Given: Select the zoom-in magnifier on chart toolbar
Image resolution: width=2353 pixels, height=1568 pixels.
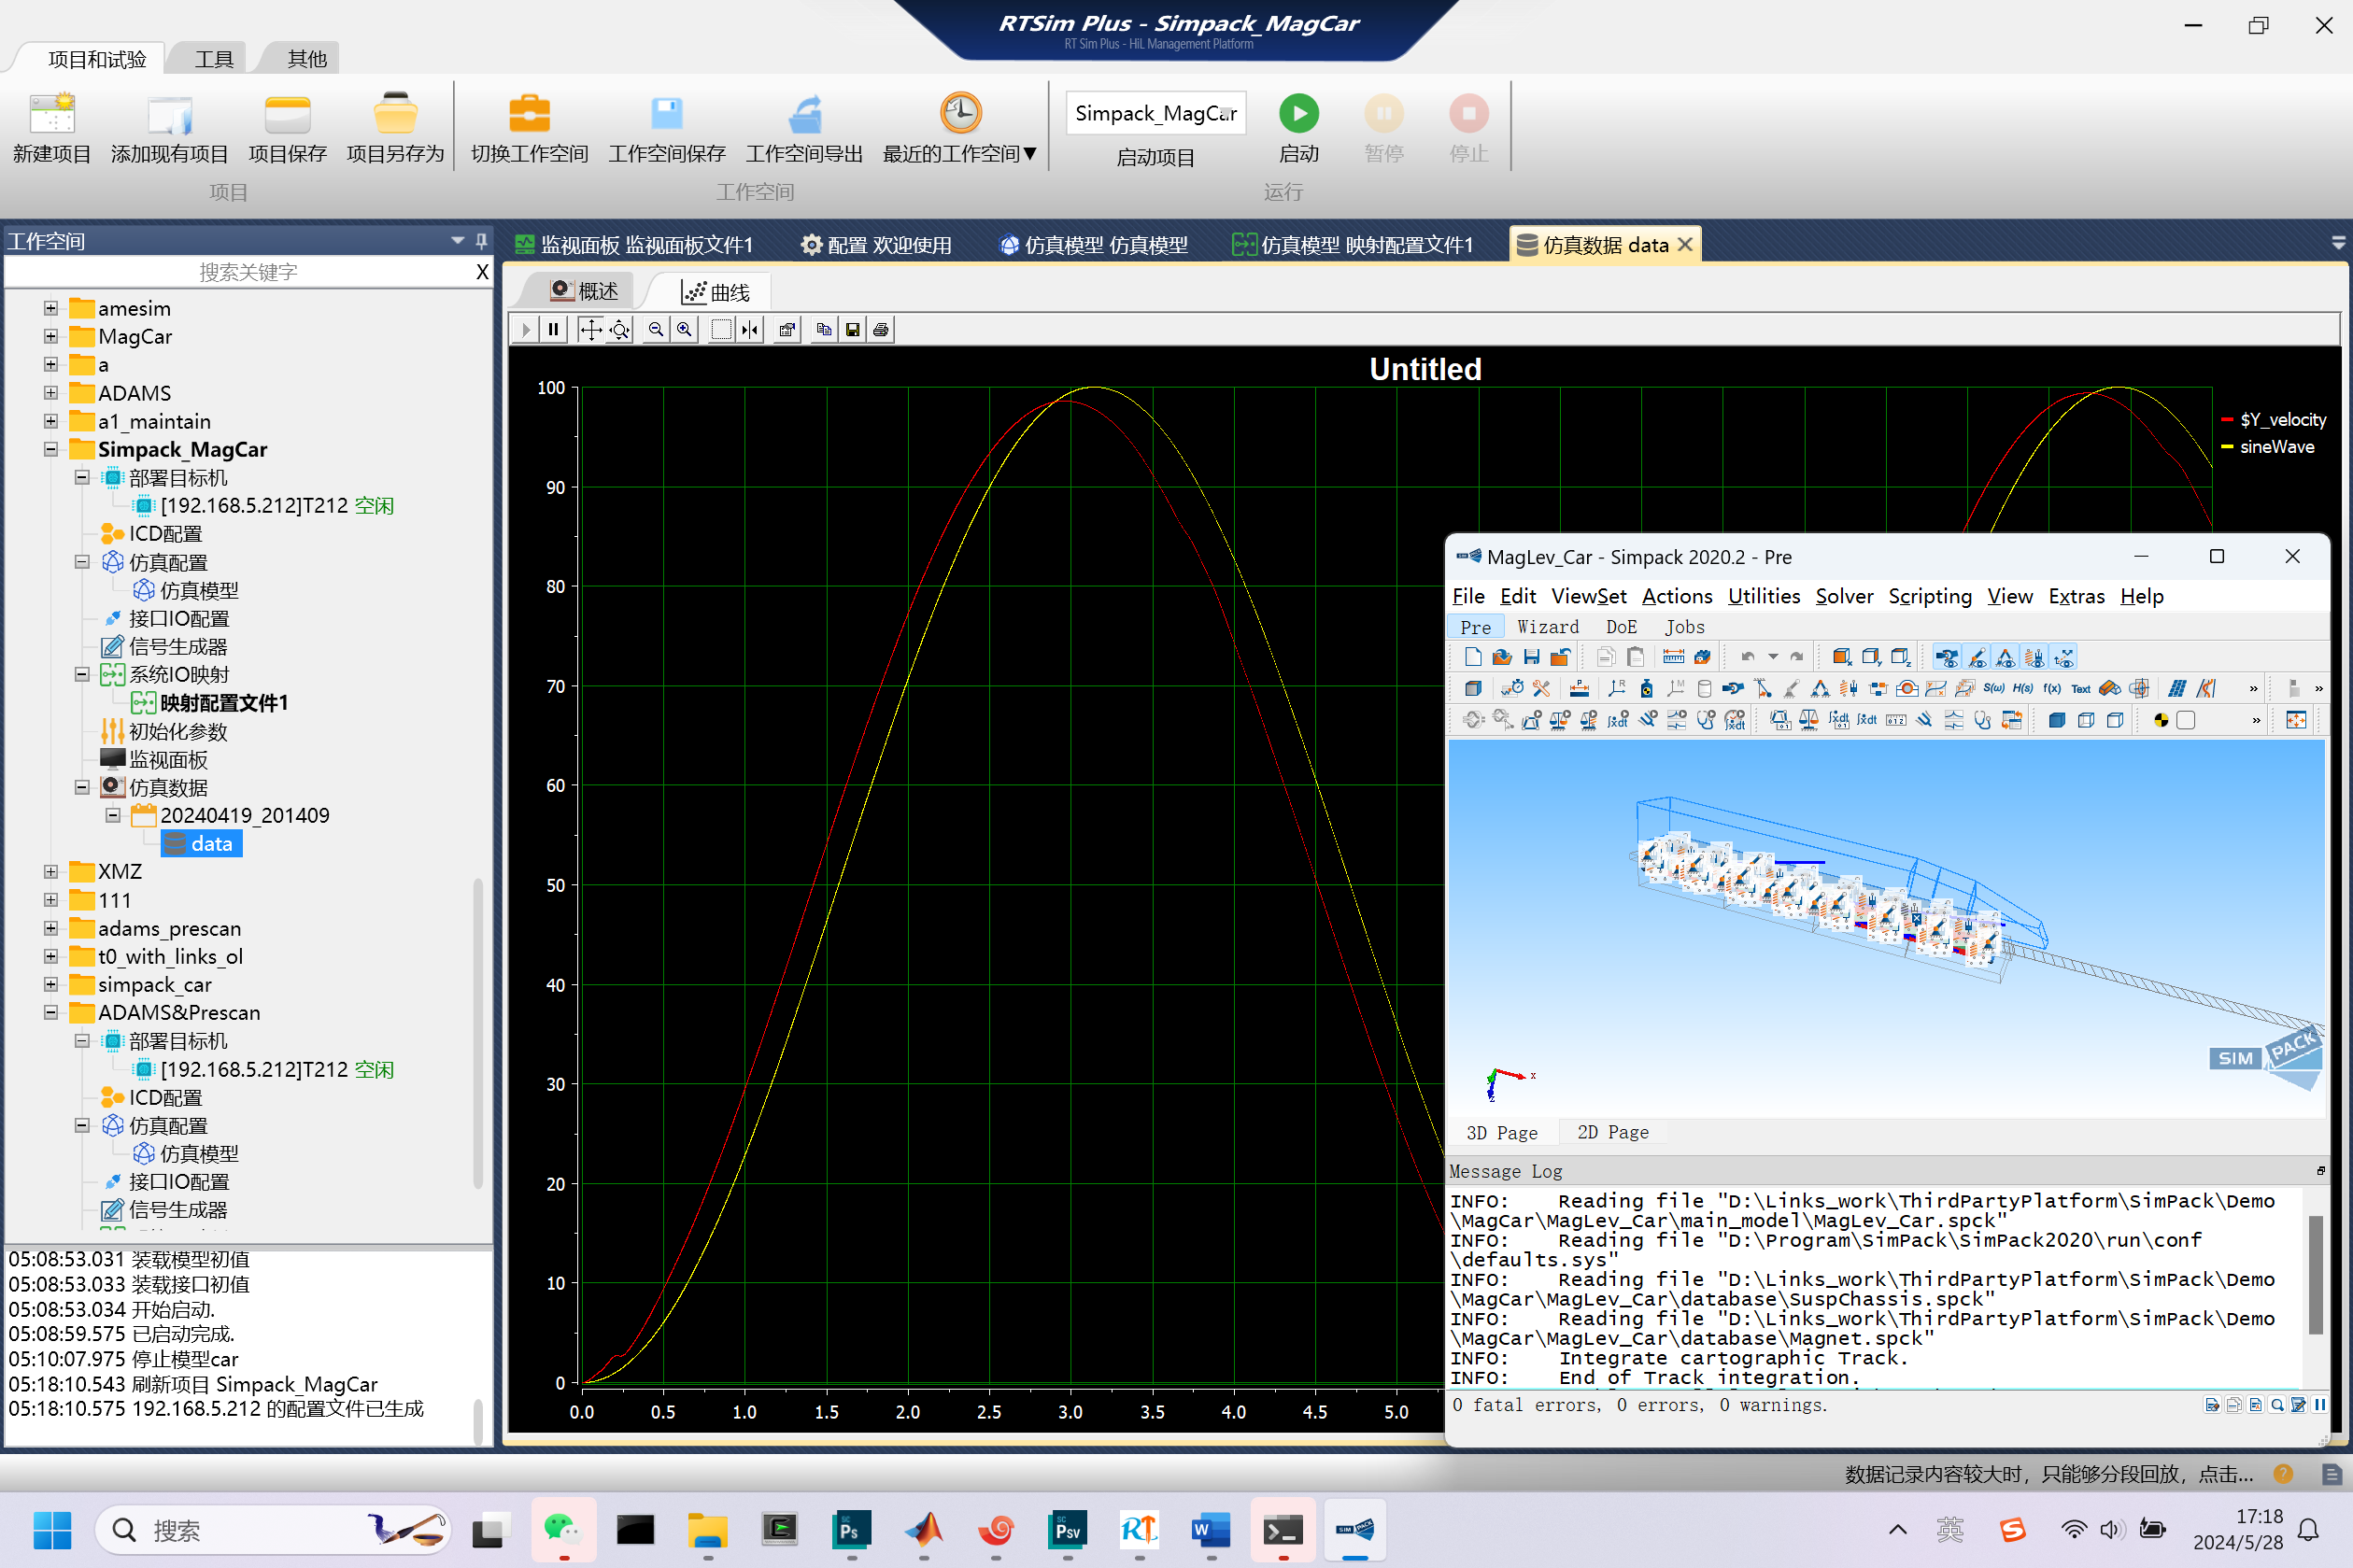Looking at the screenshot, I should click(684, 329).
